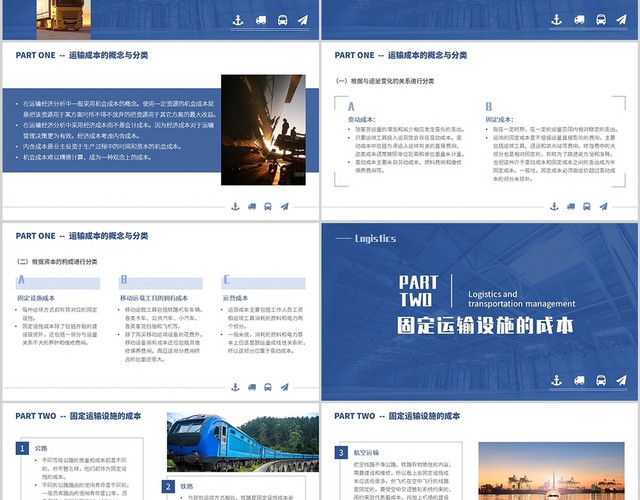
Task: Click the truck icon below the shipyard photo
Action: (252, 207)
